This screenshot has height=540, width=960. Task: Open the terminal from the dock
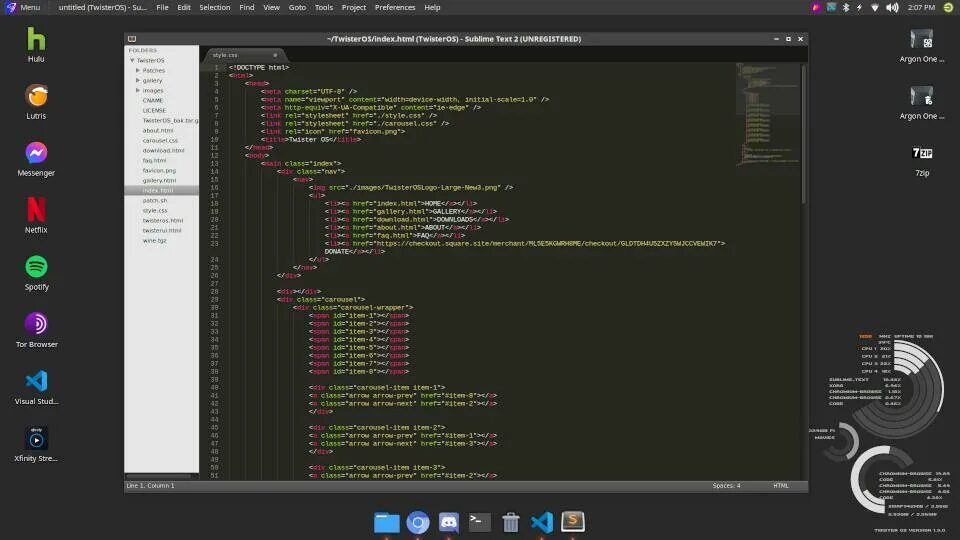[479, 522]
